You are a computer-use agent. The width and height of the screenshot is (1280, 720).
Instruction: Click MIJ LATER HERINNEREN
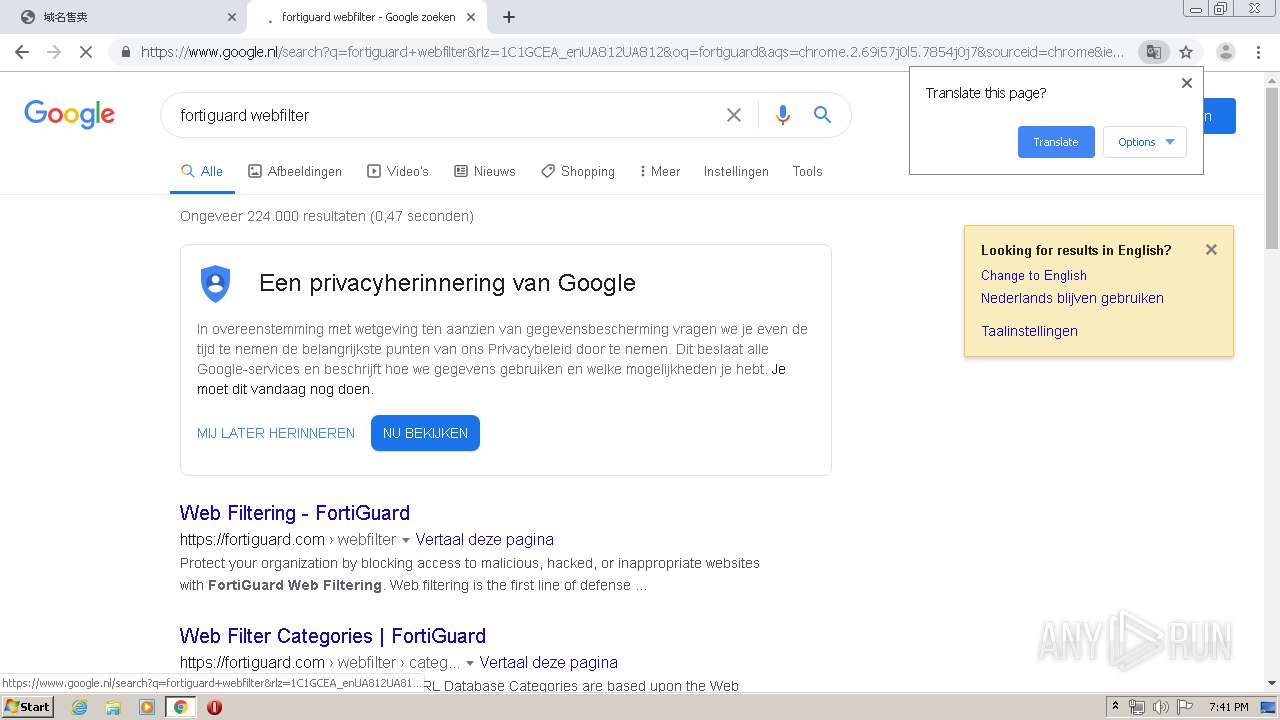(x=276, y=433)
